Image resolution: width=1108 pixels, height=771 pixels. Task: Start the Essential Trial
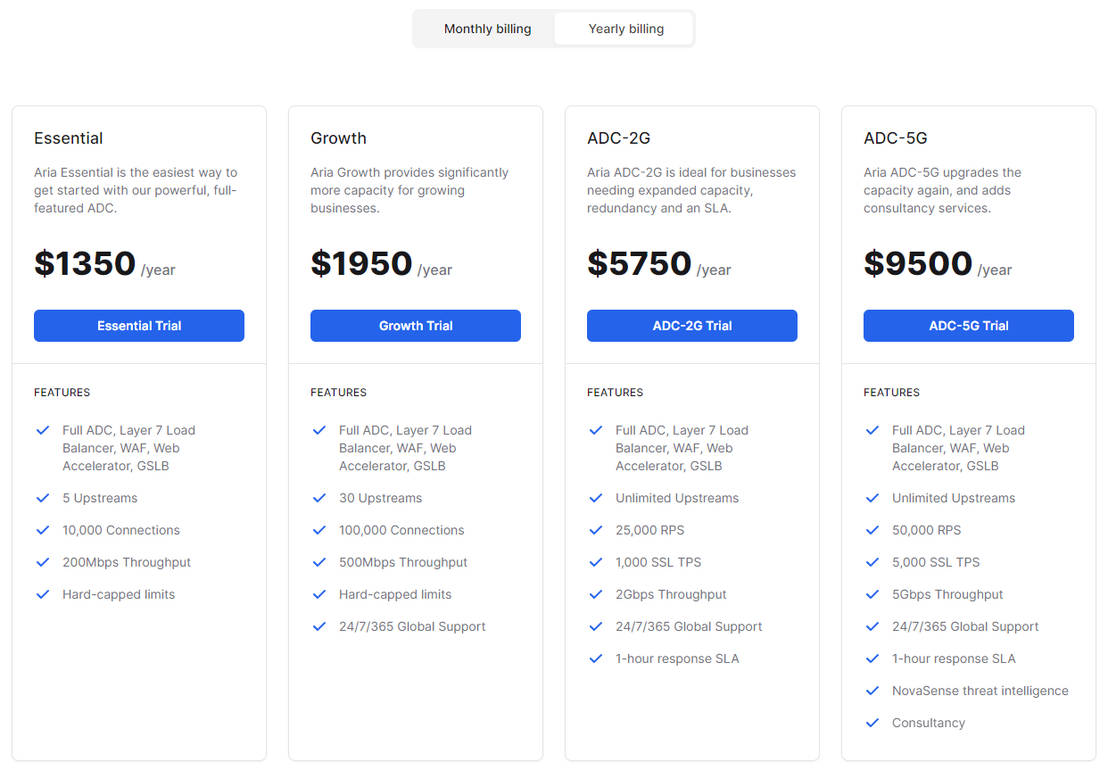tap(139, 326)
